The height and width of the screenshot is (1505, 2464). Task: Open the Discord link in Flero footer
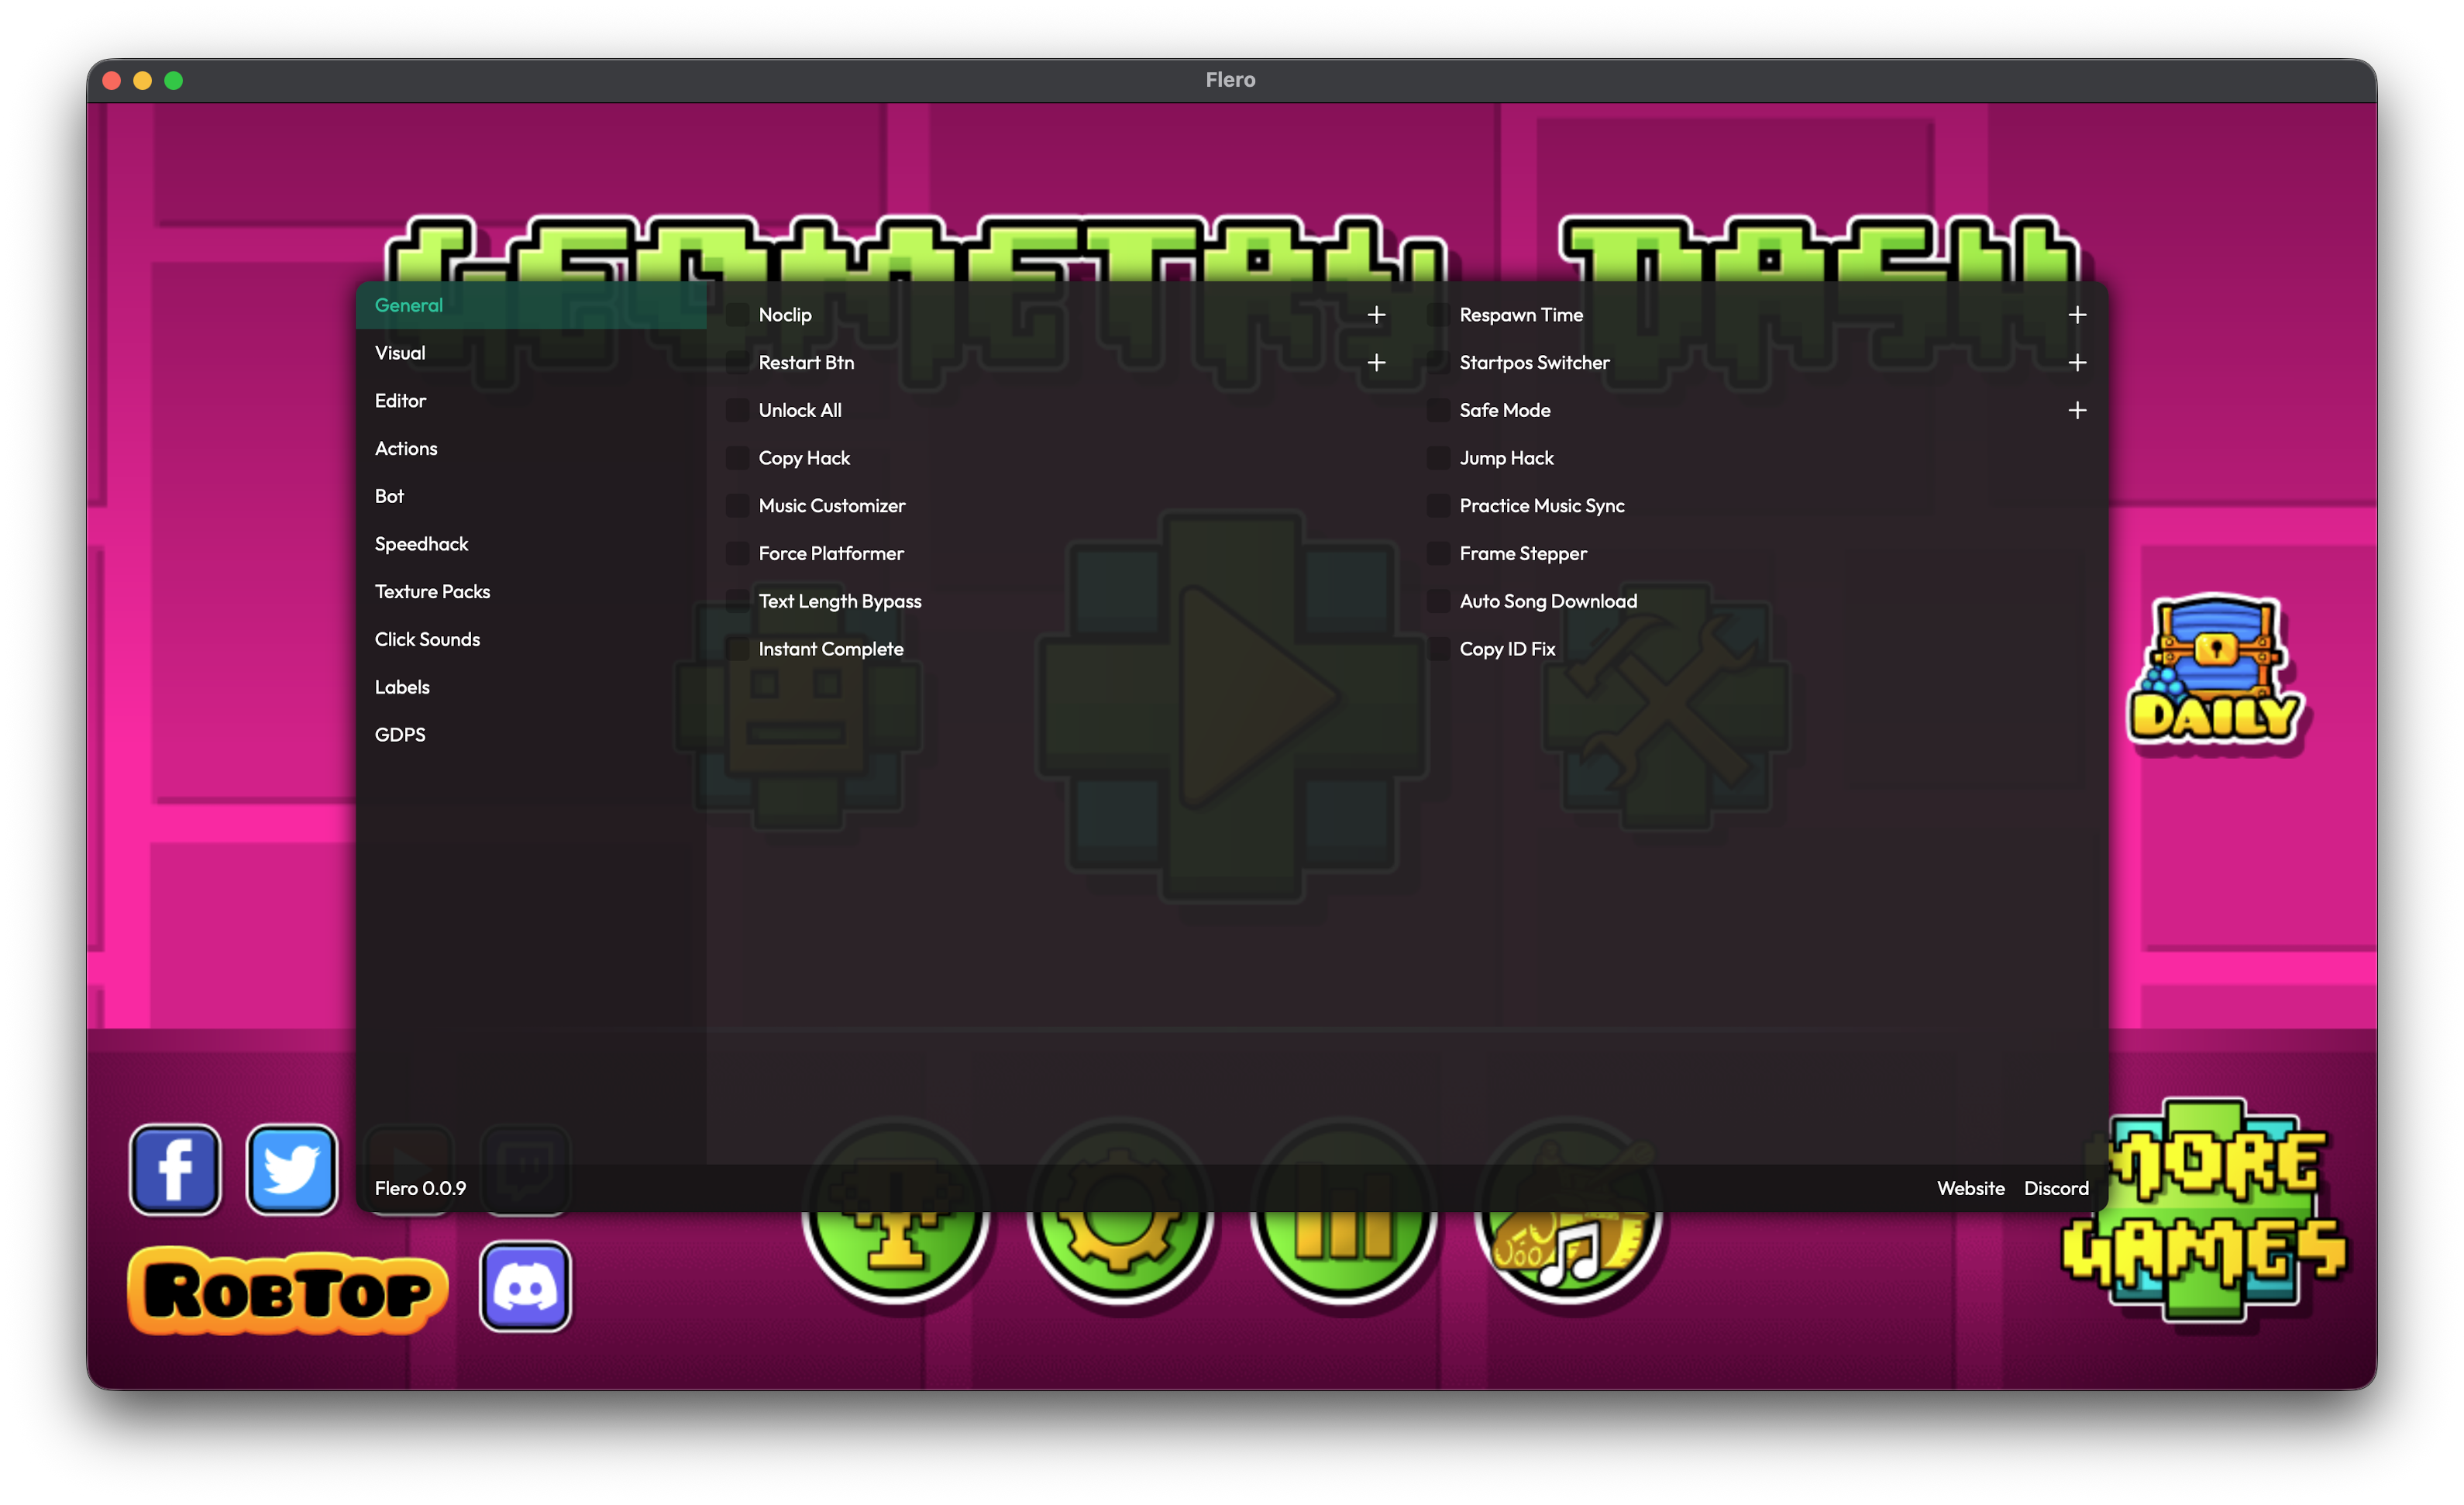pyautogui.click(x=2056, y=1189)
